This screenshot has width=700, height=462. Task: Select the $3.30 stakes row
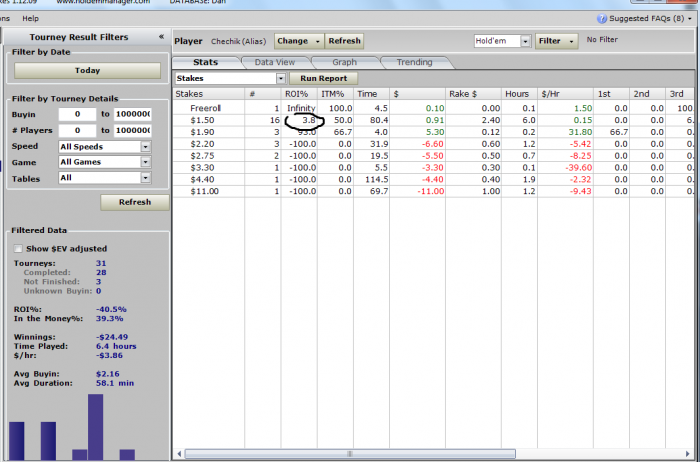[433, 168]
